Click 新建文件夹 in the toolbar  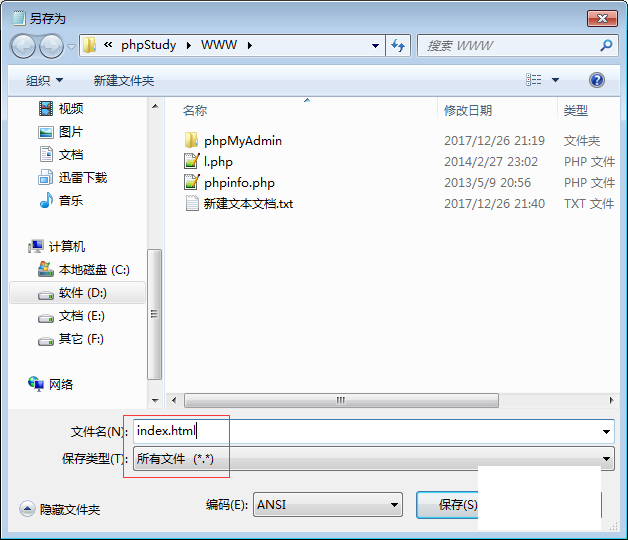click(124, 81)
